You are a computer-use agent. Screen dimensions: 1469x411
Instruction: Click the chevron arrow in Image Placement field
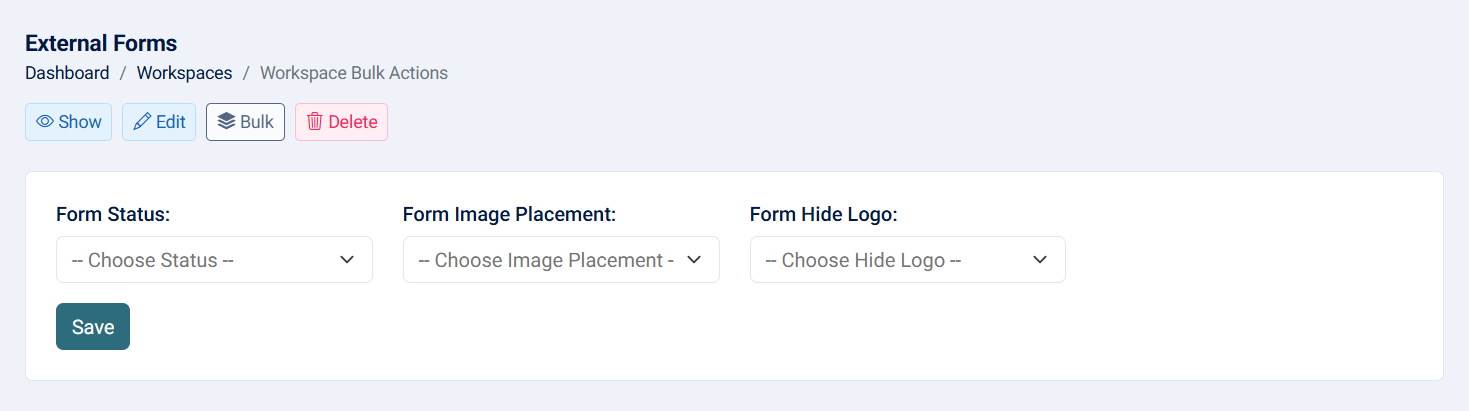coord(694,260)
